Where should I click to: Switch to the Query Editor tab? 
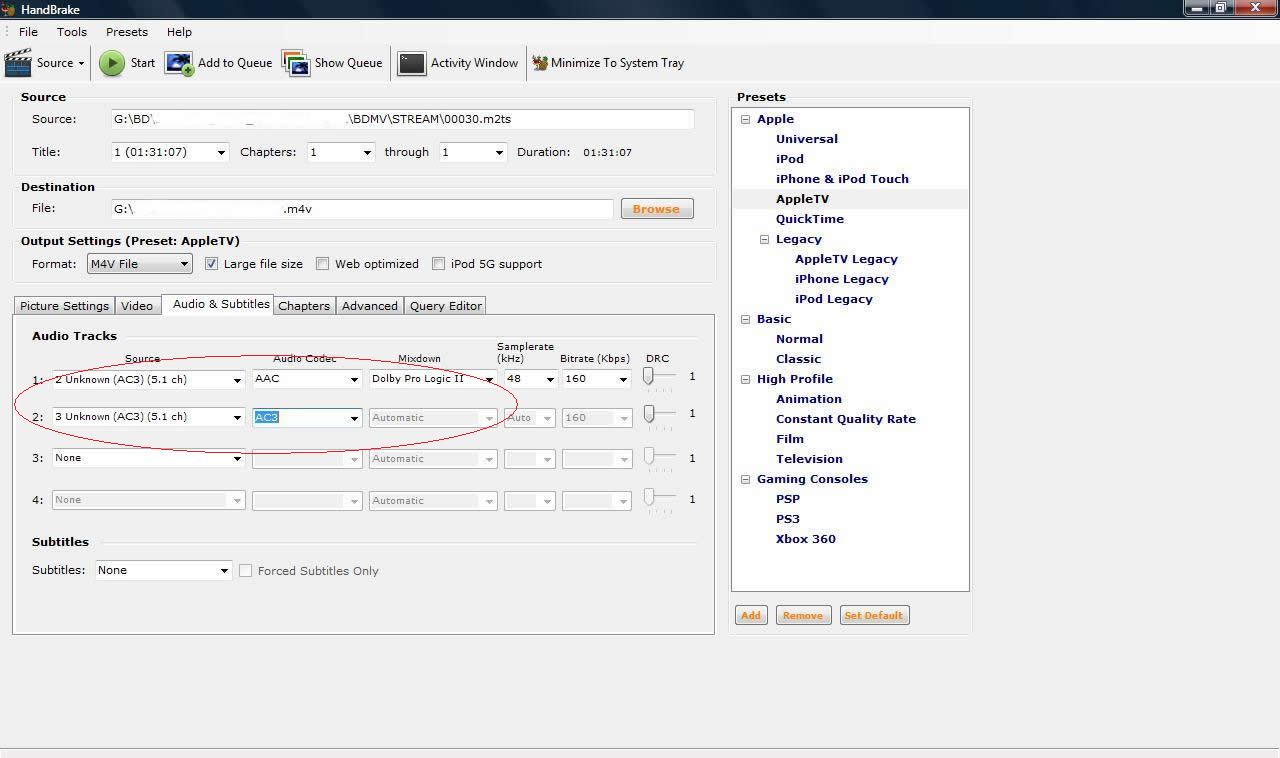[x=446, y=306]
